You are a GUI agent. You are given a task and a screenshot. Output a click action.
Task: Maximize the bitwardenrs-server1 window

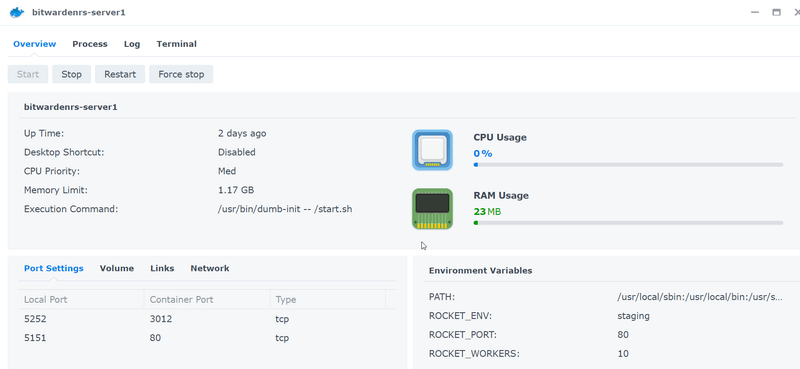click(x=777, y=12)
